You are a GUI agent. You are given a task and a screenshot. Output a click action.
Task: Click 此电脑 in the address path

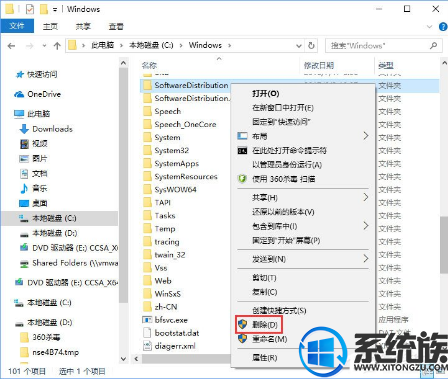(x=103, y=45)
